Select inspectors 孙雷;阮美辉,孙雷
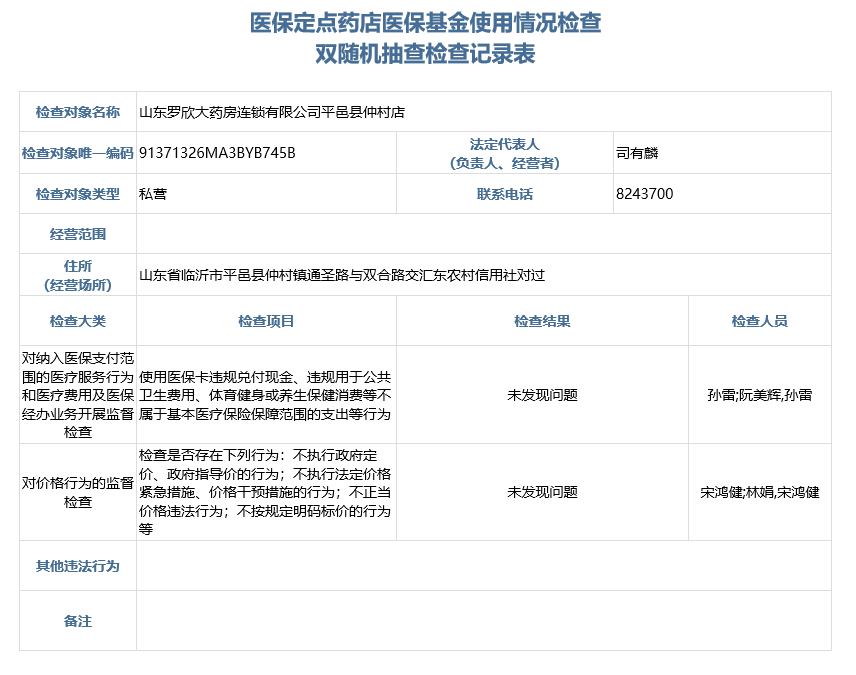 (759, 395)
